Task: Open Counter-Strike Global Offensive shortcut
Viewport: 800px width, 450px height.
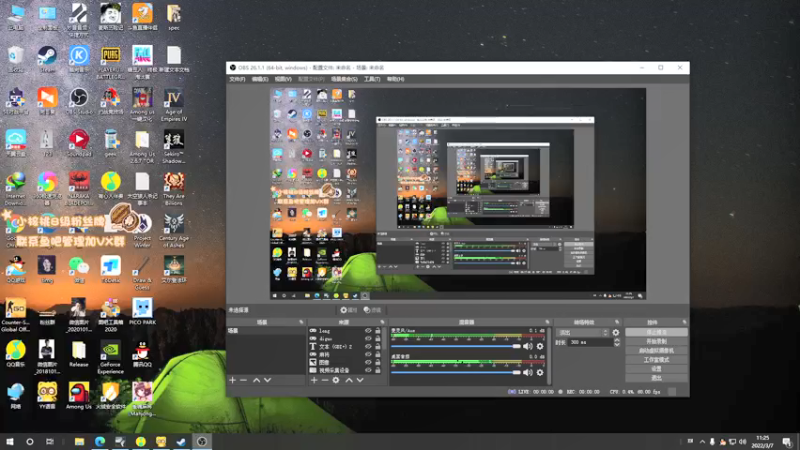Action: [x=15, y=315]
